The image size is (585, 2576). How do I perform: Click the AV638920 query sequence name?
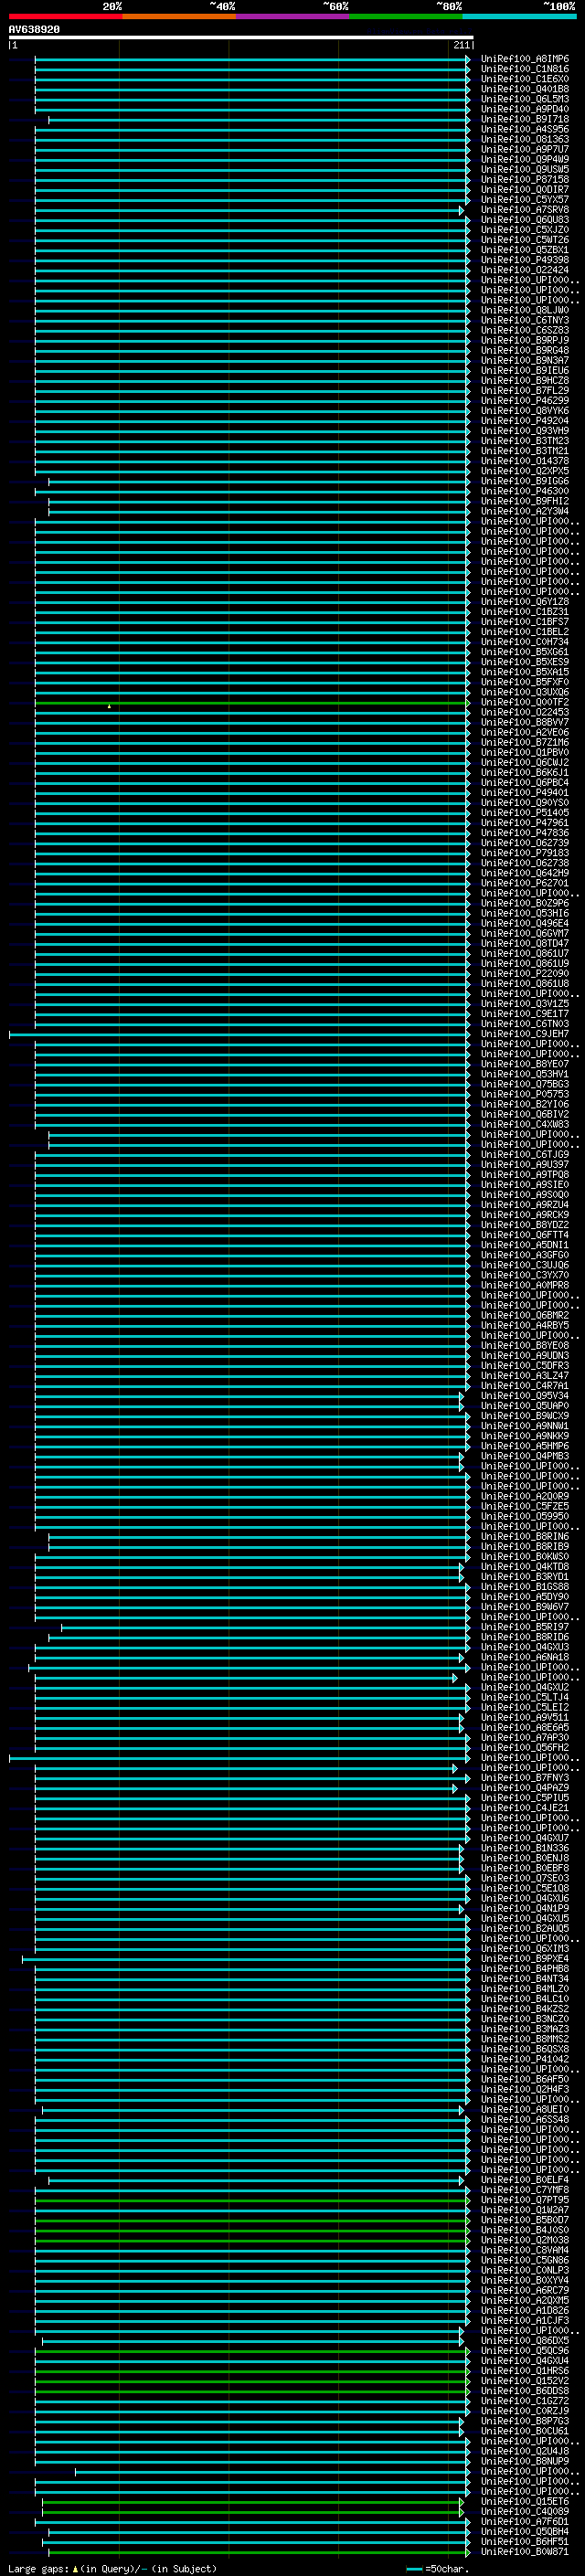pos(34,30)
